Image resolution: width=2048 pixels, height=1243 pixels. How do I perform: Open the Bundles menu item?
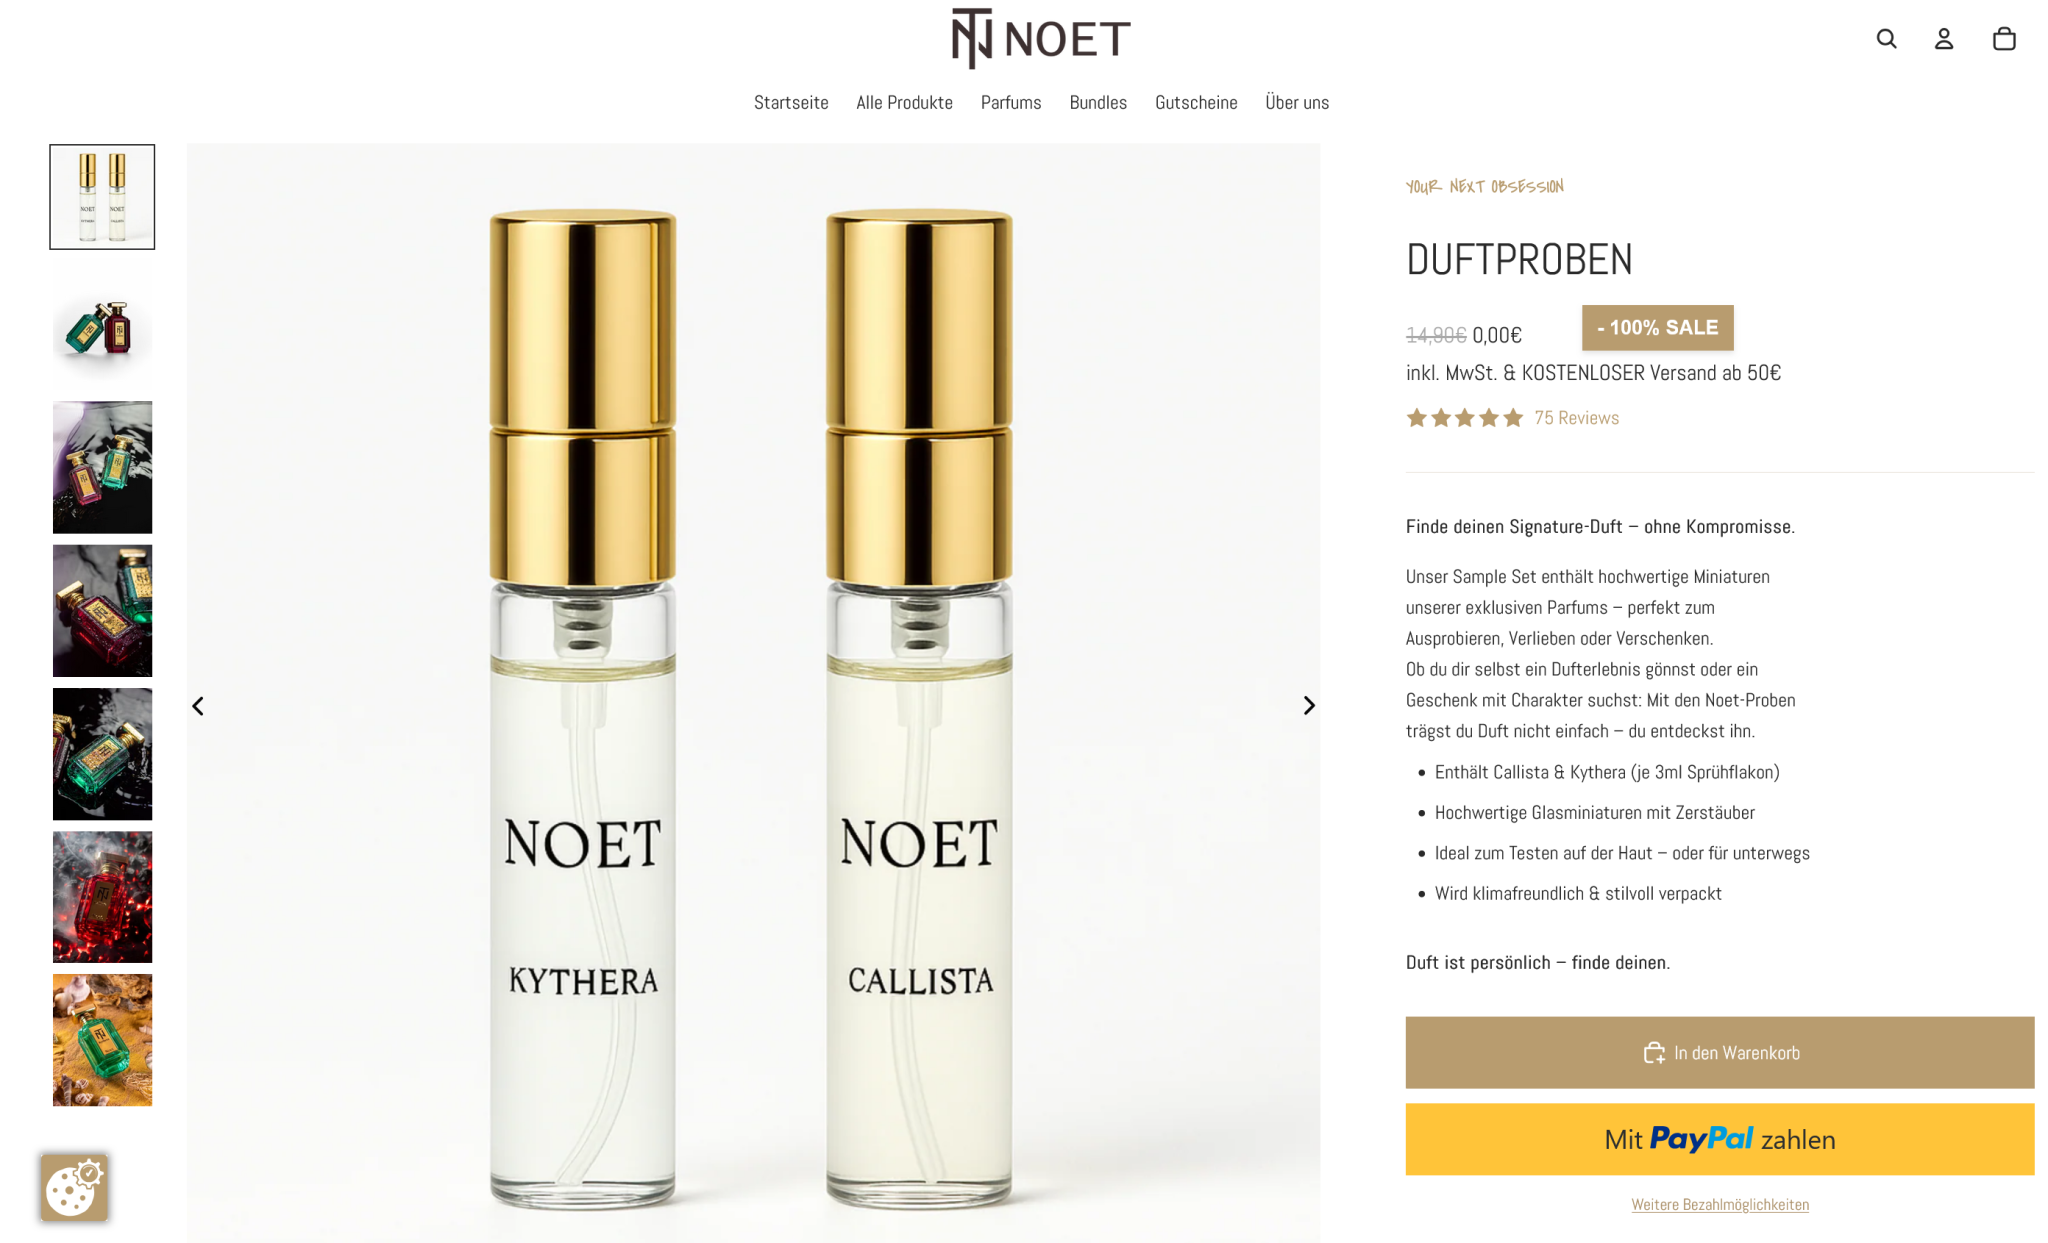point(1098,102)
